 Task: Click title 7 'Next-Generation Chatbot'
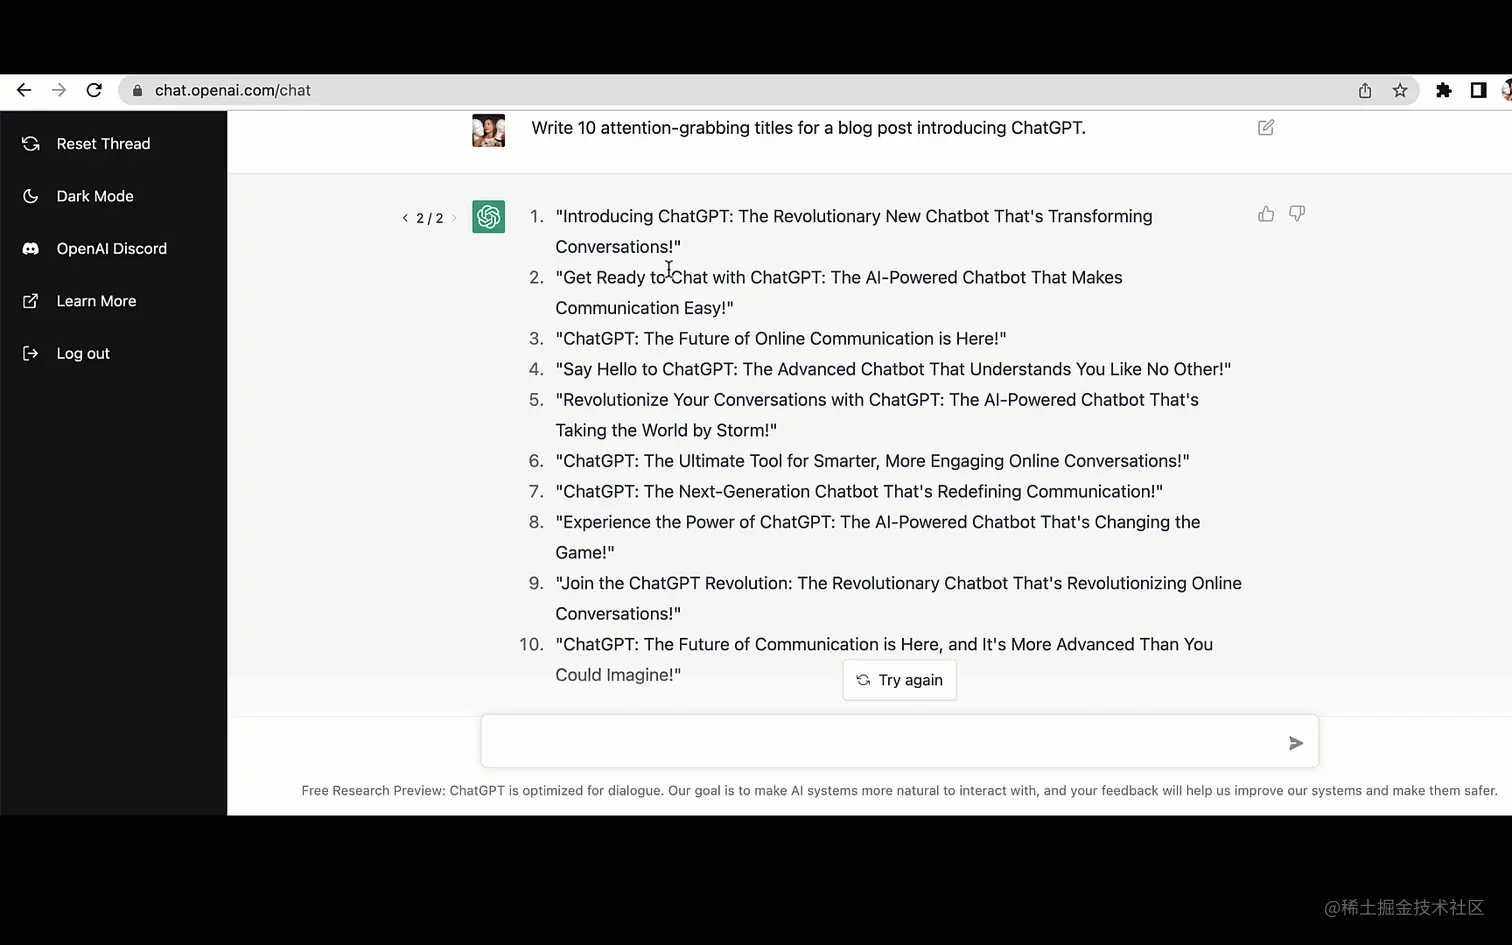click(781, 492)
